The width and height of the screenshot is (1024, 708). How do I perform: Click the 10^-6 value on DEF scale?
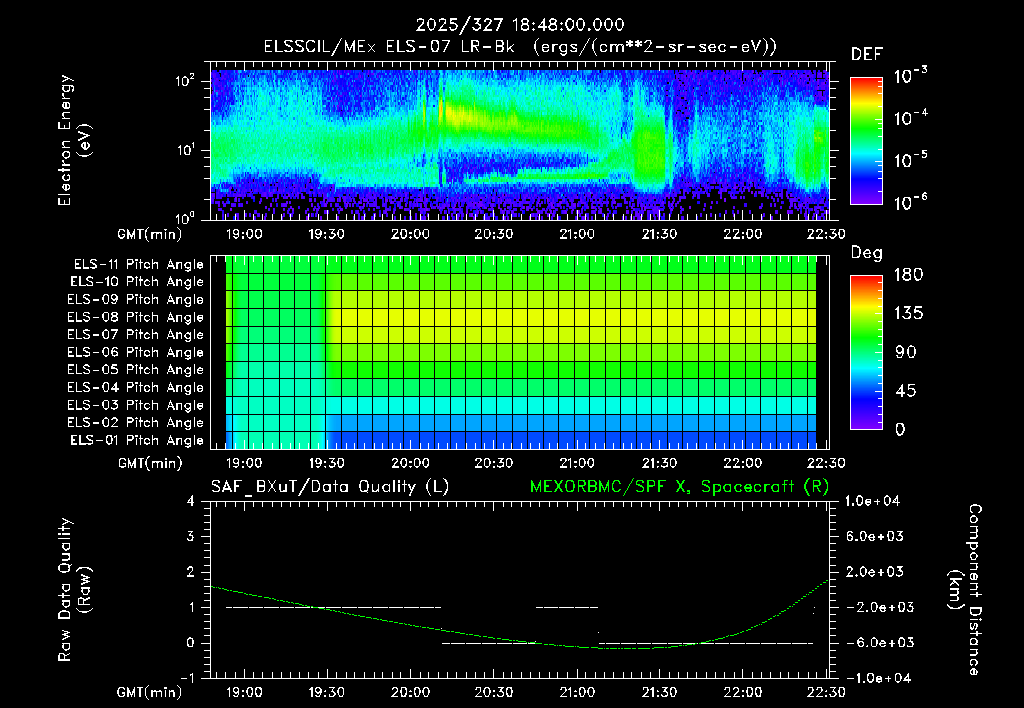pos(910,202)
